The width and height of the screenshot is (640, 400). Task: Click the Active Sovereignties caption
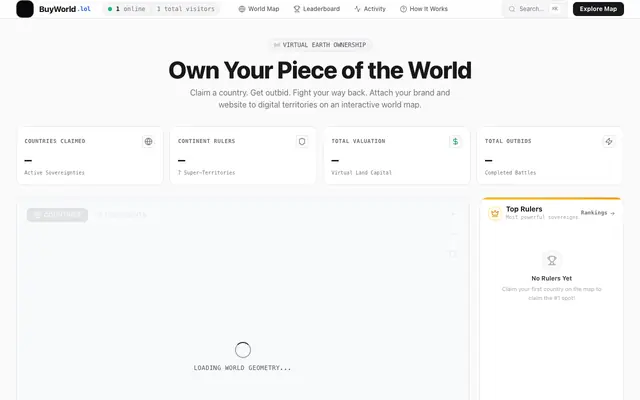point(54,173)
